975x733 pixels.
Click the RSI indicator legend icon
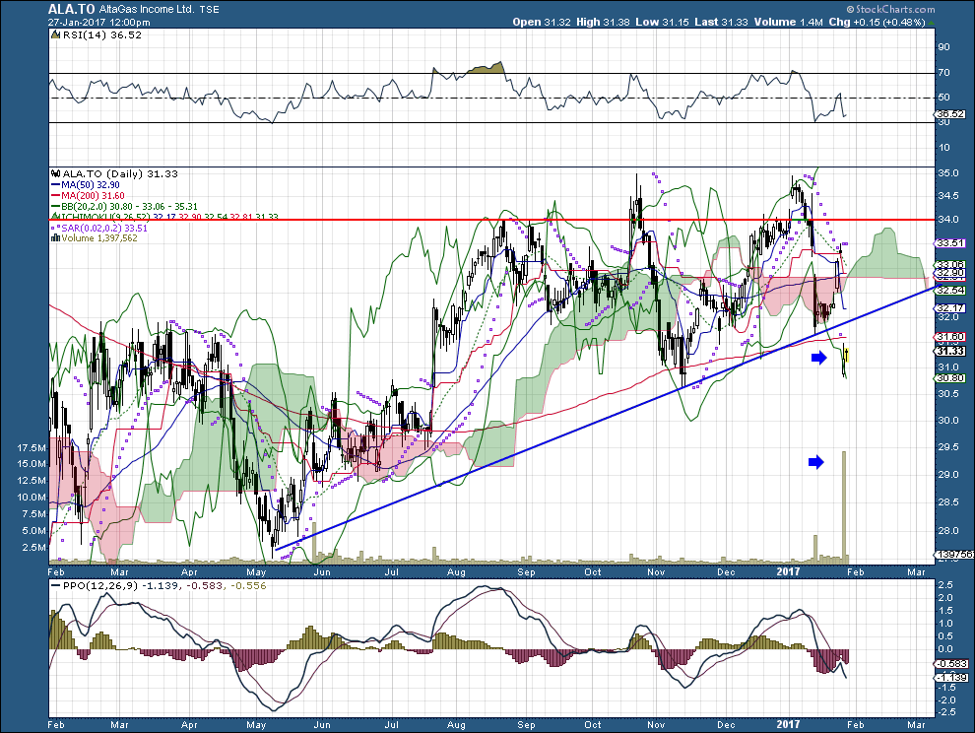[x=56, y=35]
